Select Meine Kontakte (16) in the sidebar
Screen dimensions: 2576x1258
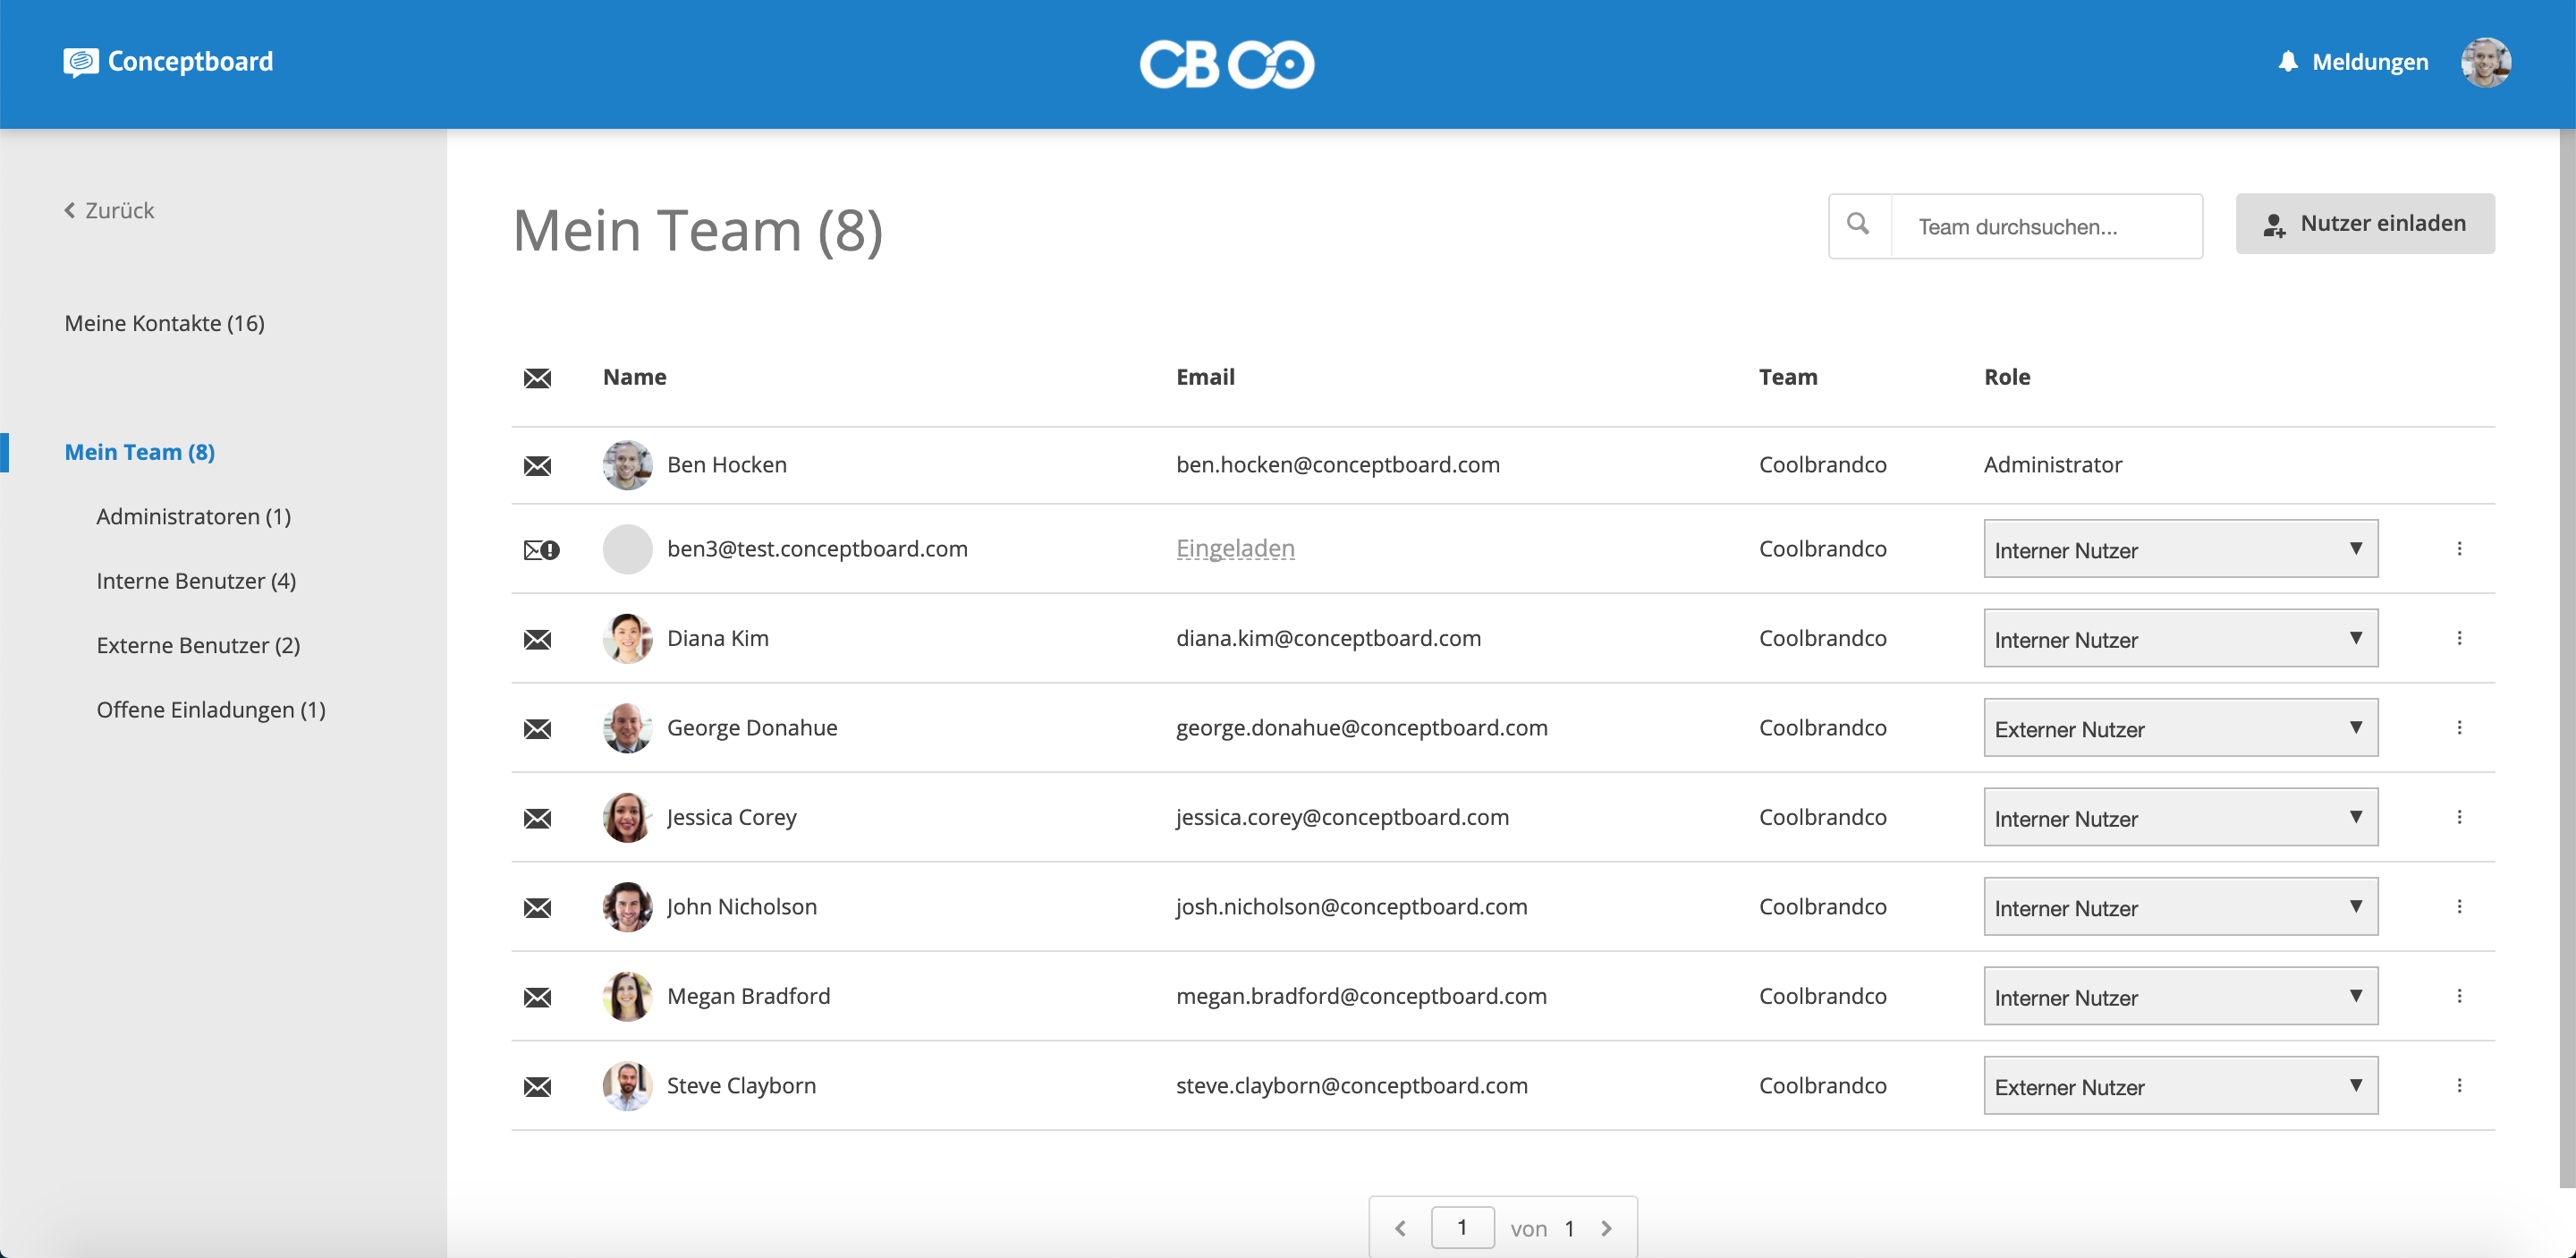[x=164, y=323]
